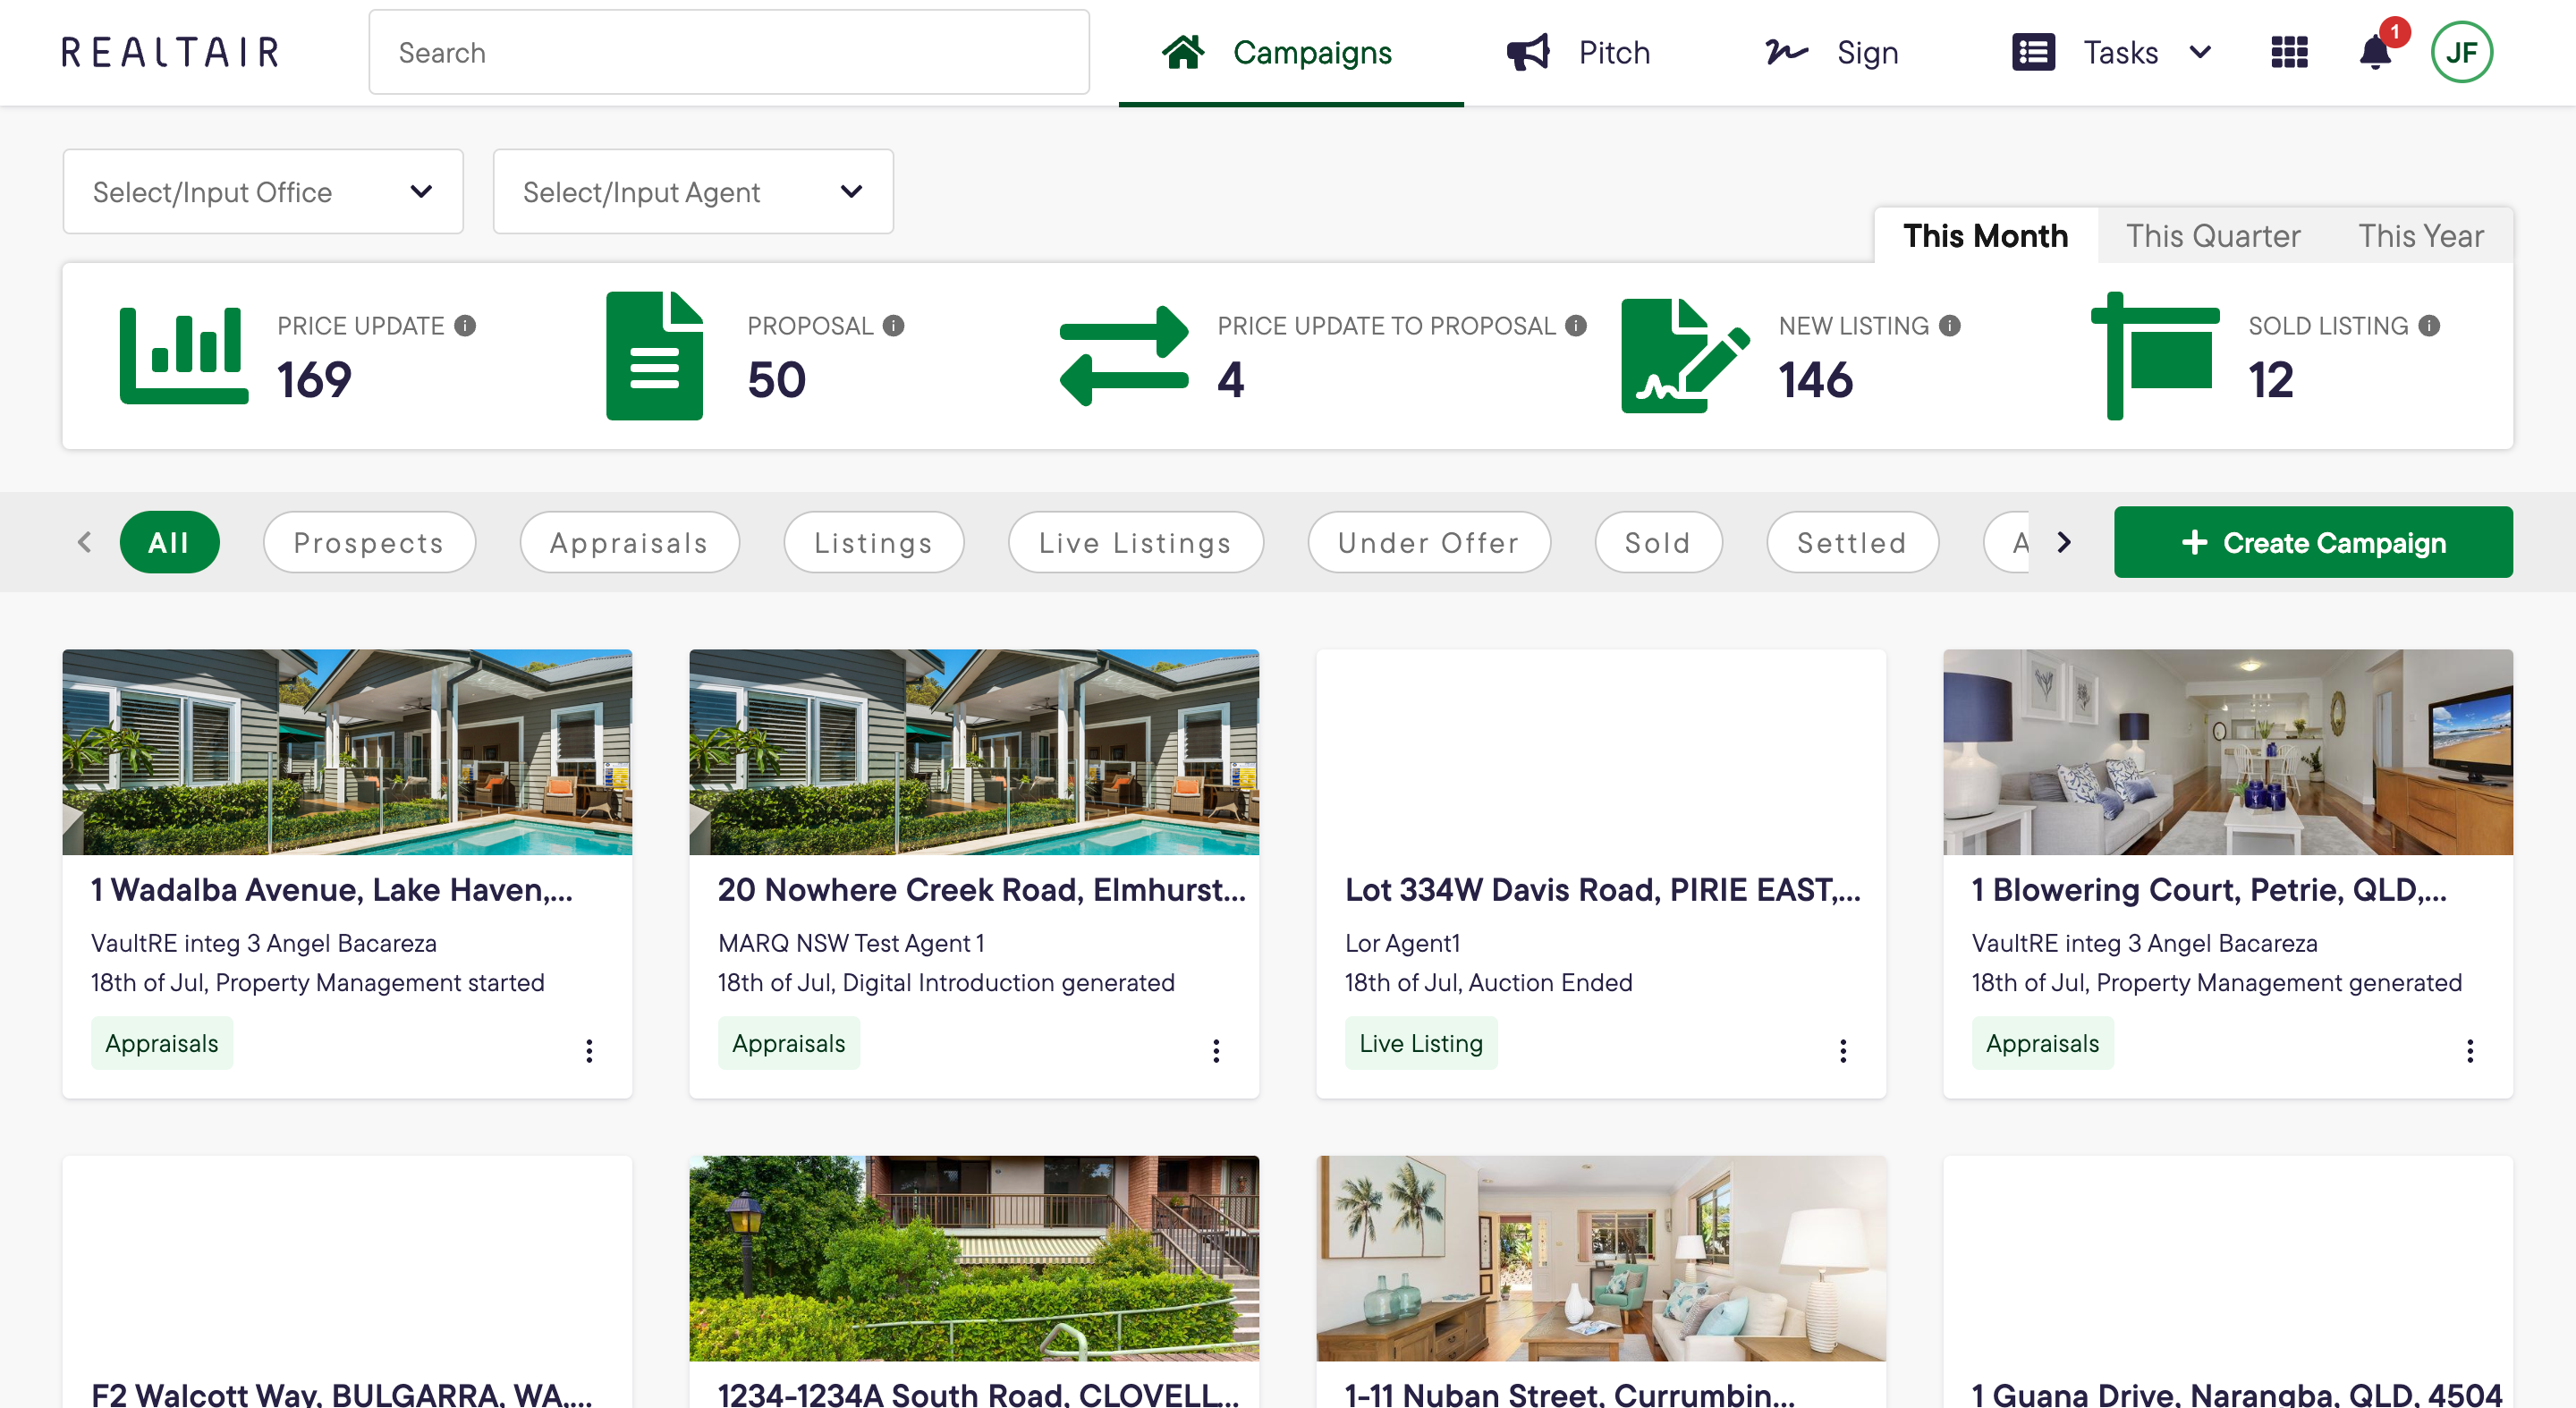2576x1408 pixels.
Task: Click the Sold Listing info icon
Action: pyautogui.click(x=2429, y=326)
